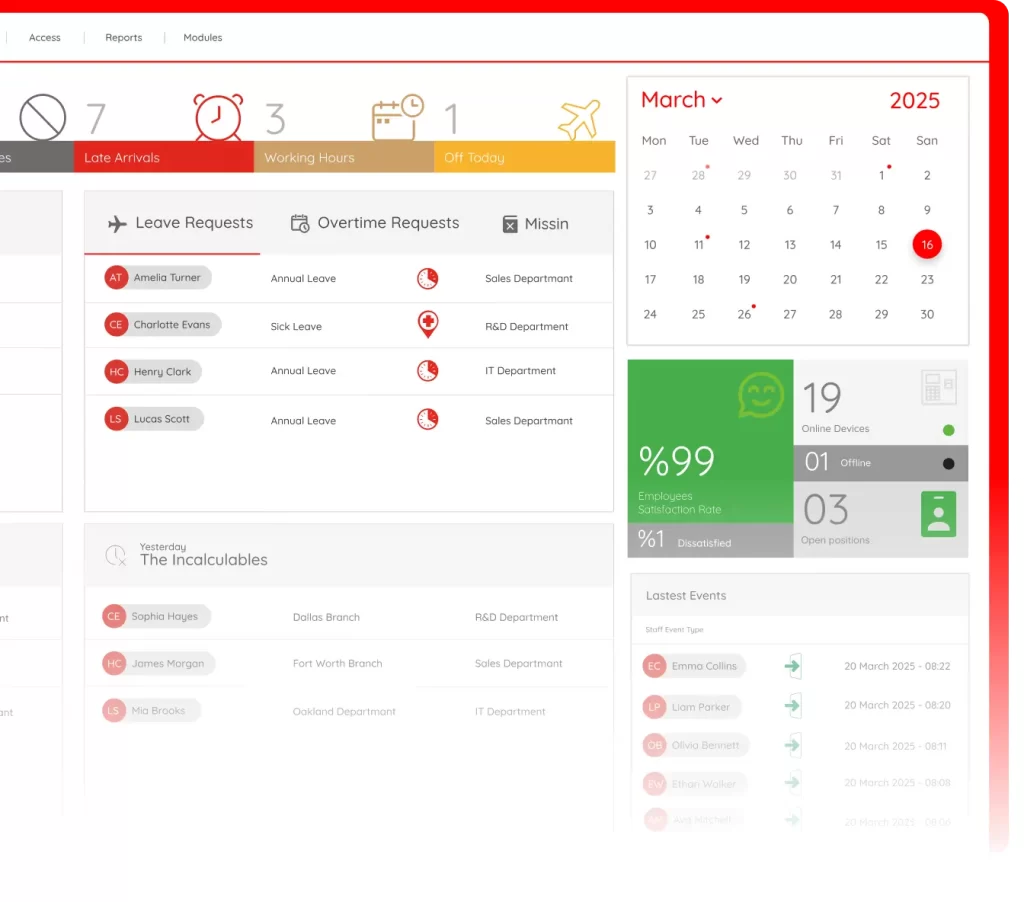Switch to the Missin tab
The image size is (1024, 902).
point(536,224)
